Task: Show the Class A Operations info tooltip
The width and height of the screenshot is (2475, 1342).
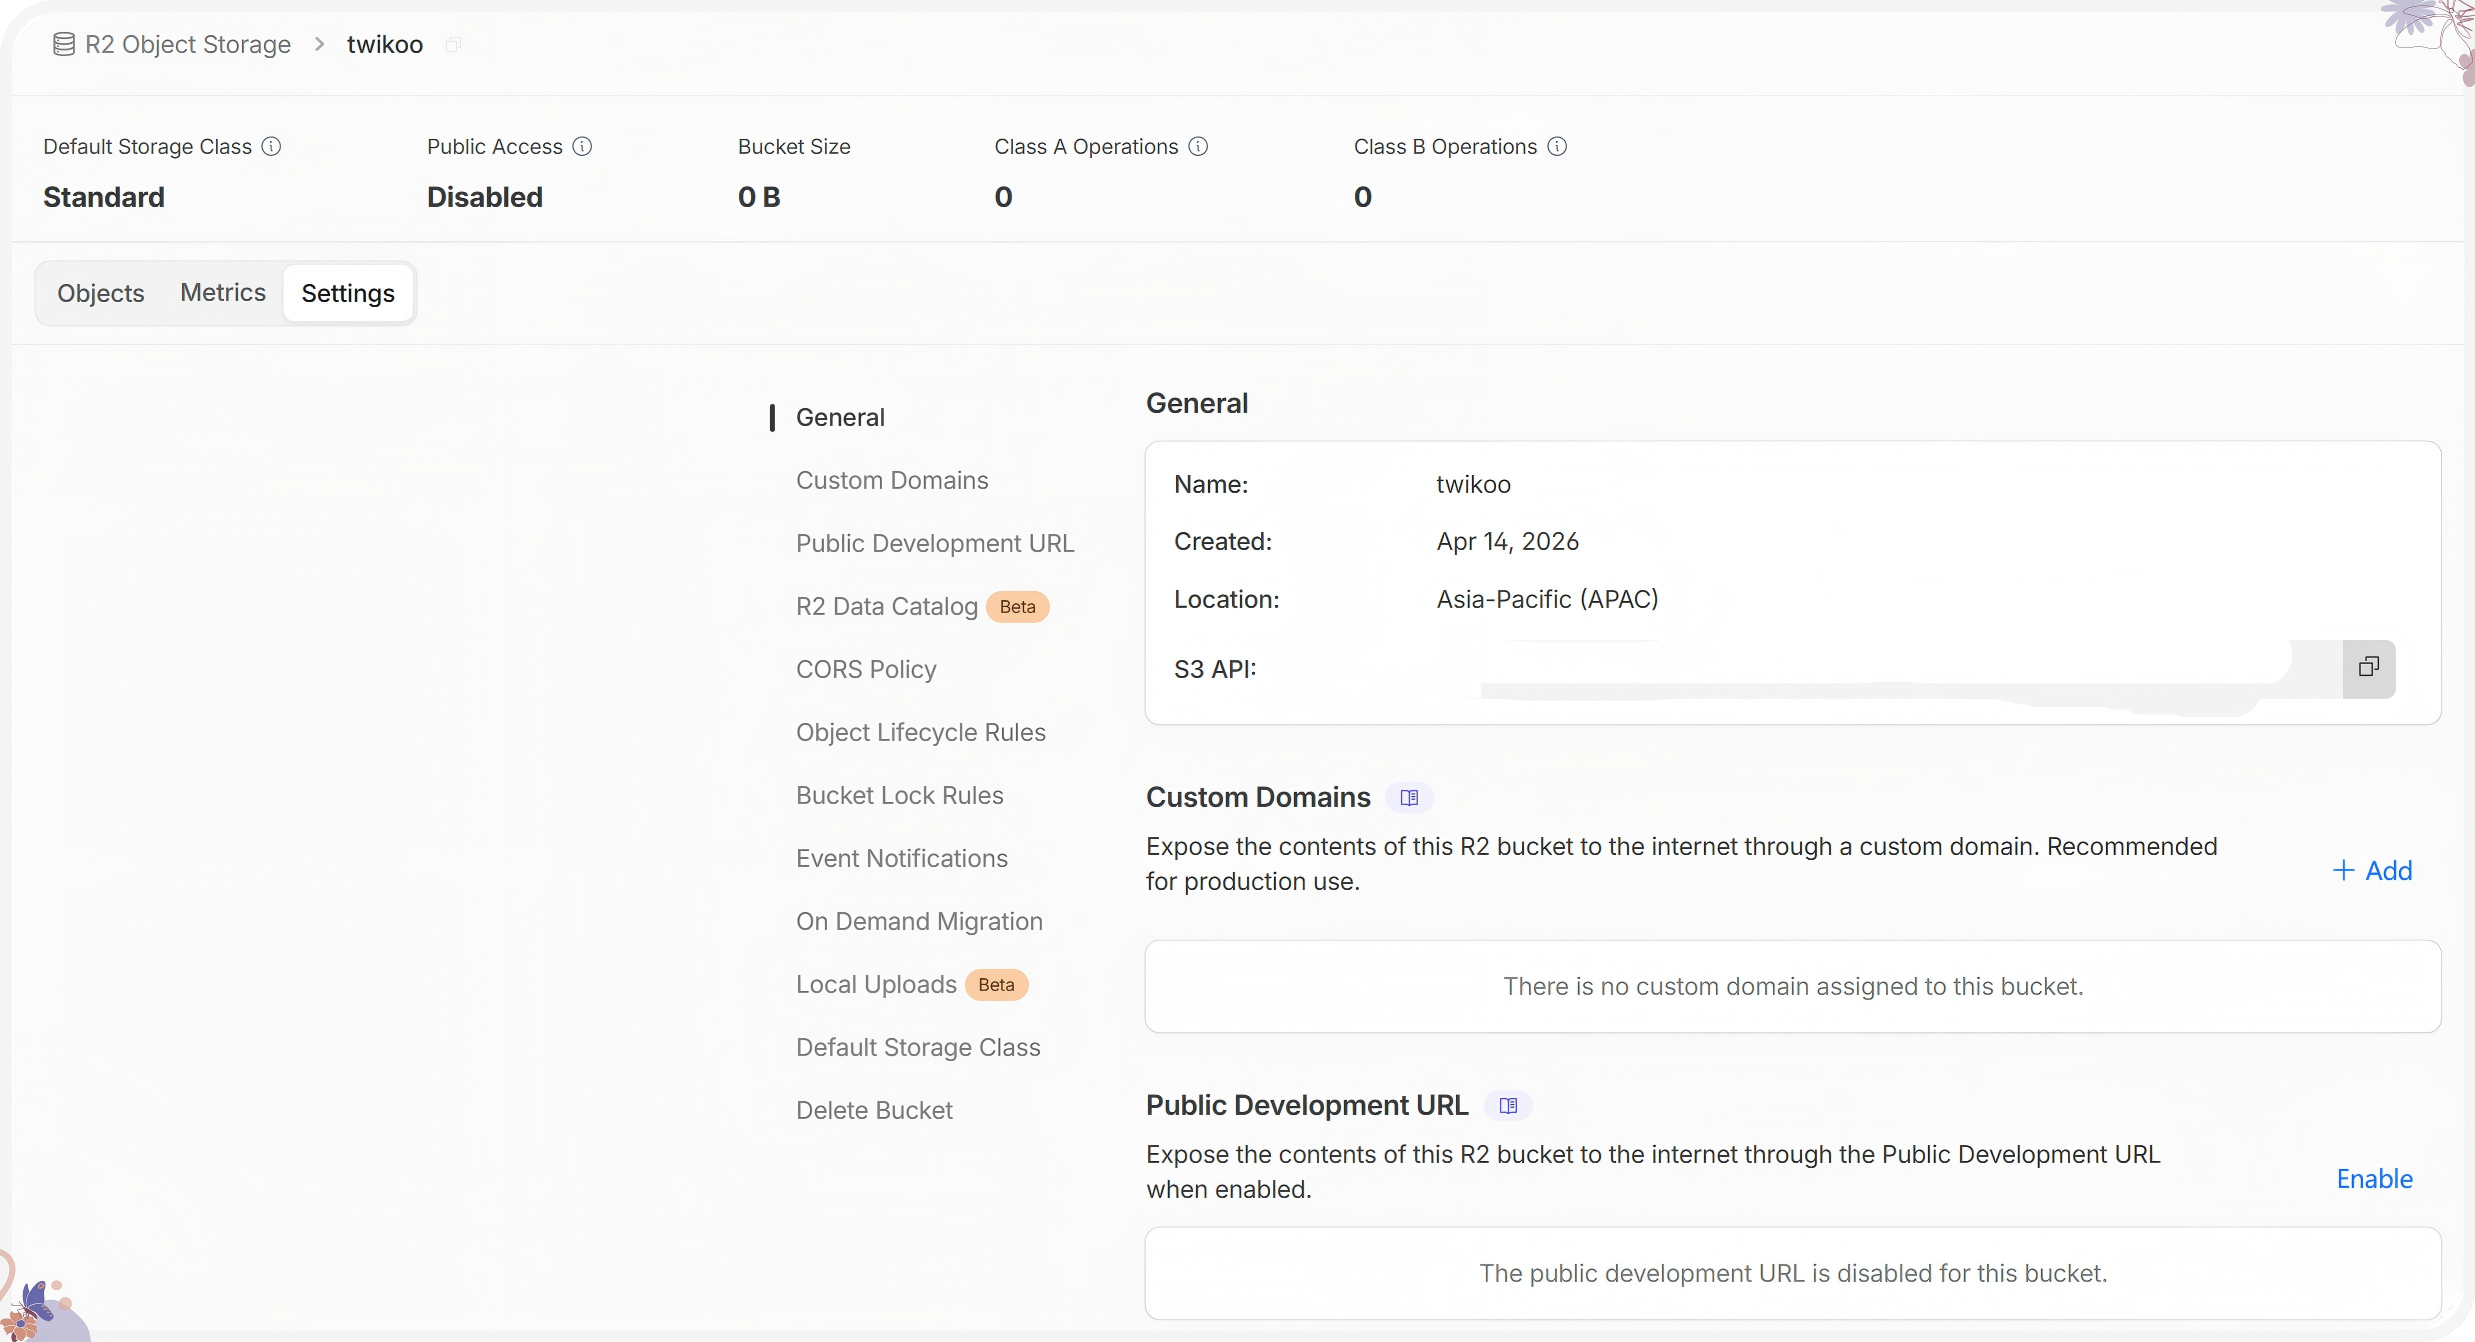Action: pyautogui.click(x=1198, y=147)
